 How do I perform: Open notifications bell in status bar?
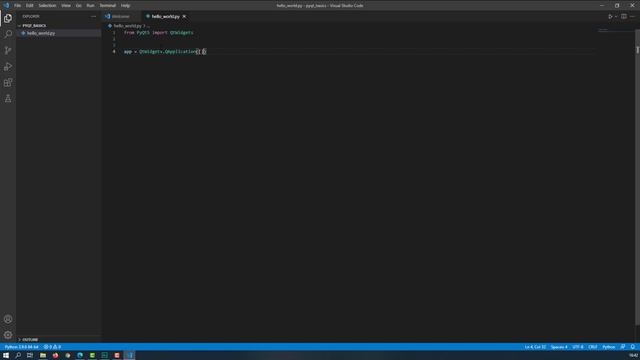point(633,347)
